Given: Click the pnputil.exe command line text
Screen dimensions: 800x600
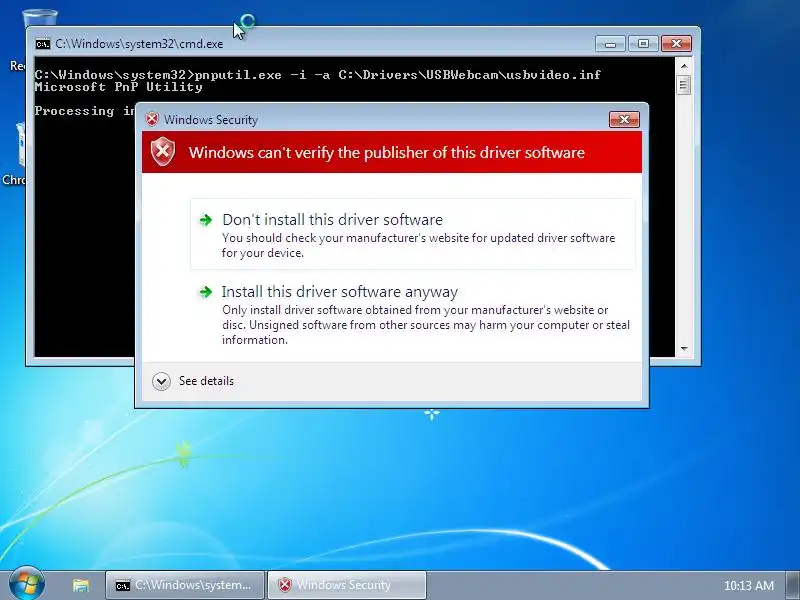Looking at the screenshot, I should tap(318, 75).
